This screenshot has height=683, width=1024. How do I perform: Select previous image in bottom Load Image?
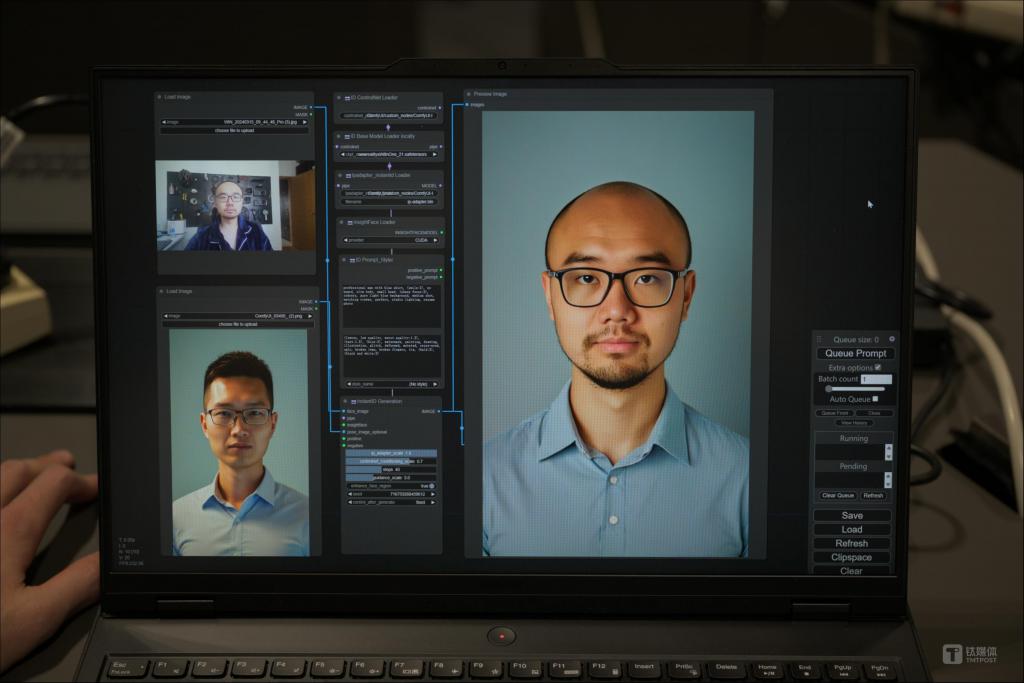pos(166,316)
